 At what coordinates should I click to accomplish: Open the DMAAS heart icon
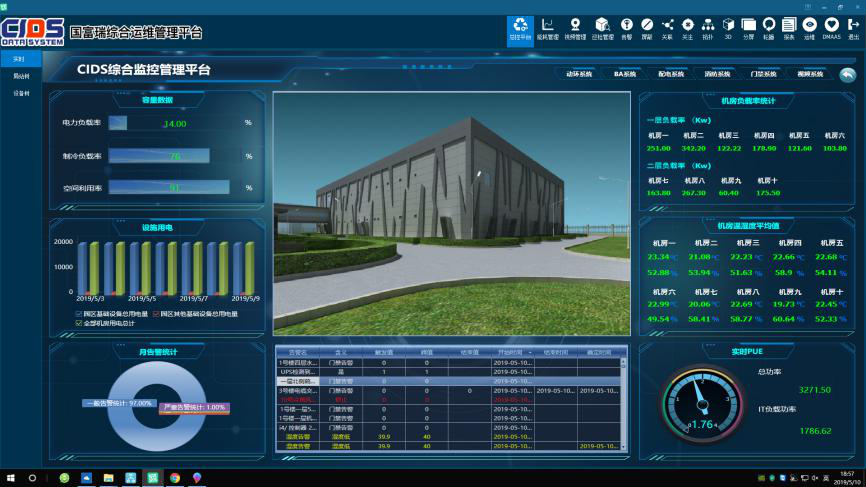coord(831,29)
